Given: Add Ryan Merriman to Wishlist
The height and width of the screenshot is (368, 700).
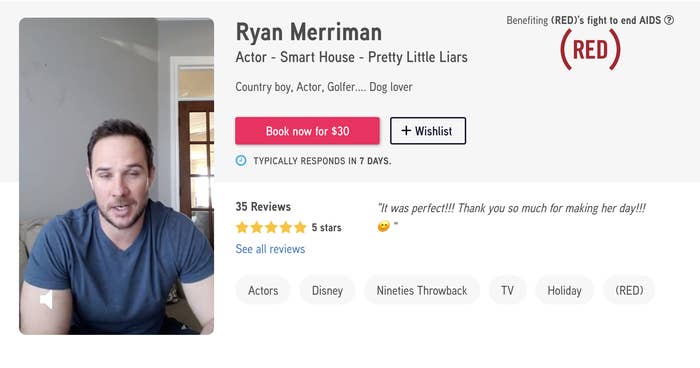Looking at the screenshot, I should point(428,131).
